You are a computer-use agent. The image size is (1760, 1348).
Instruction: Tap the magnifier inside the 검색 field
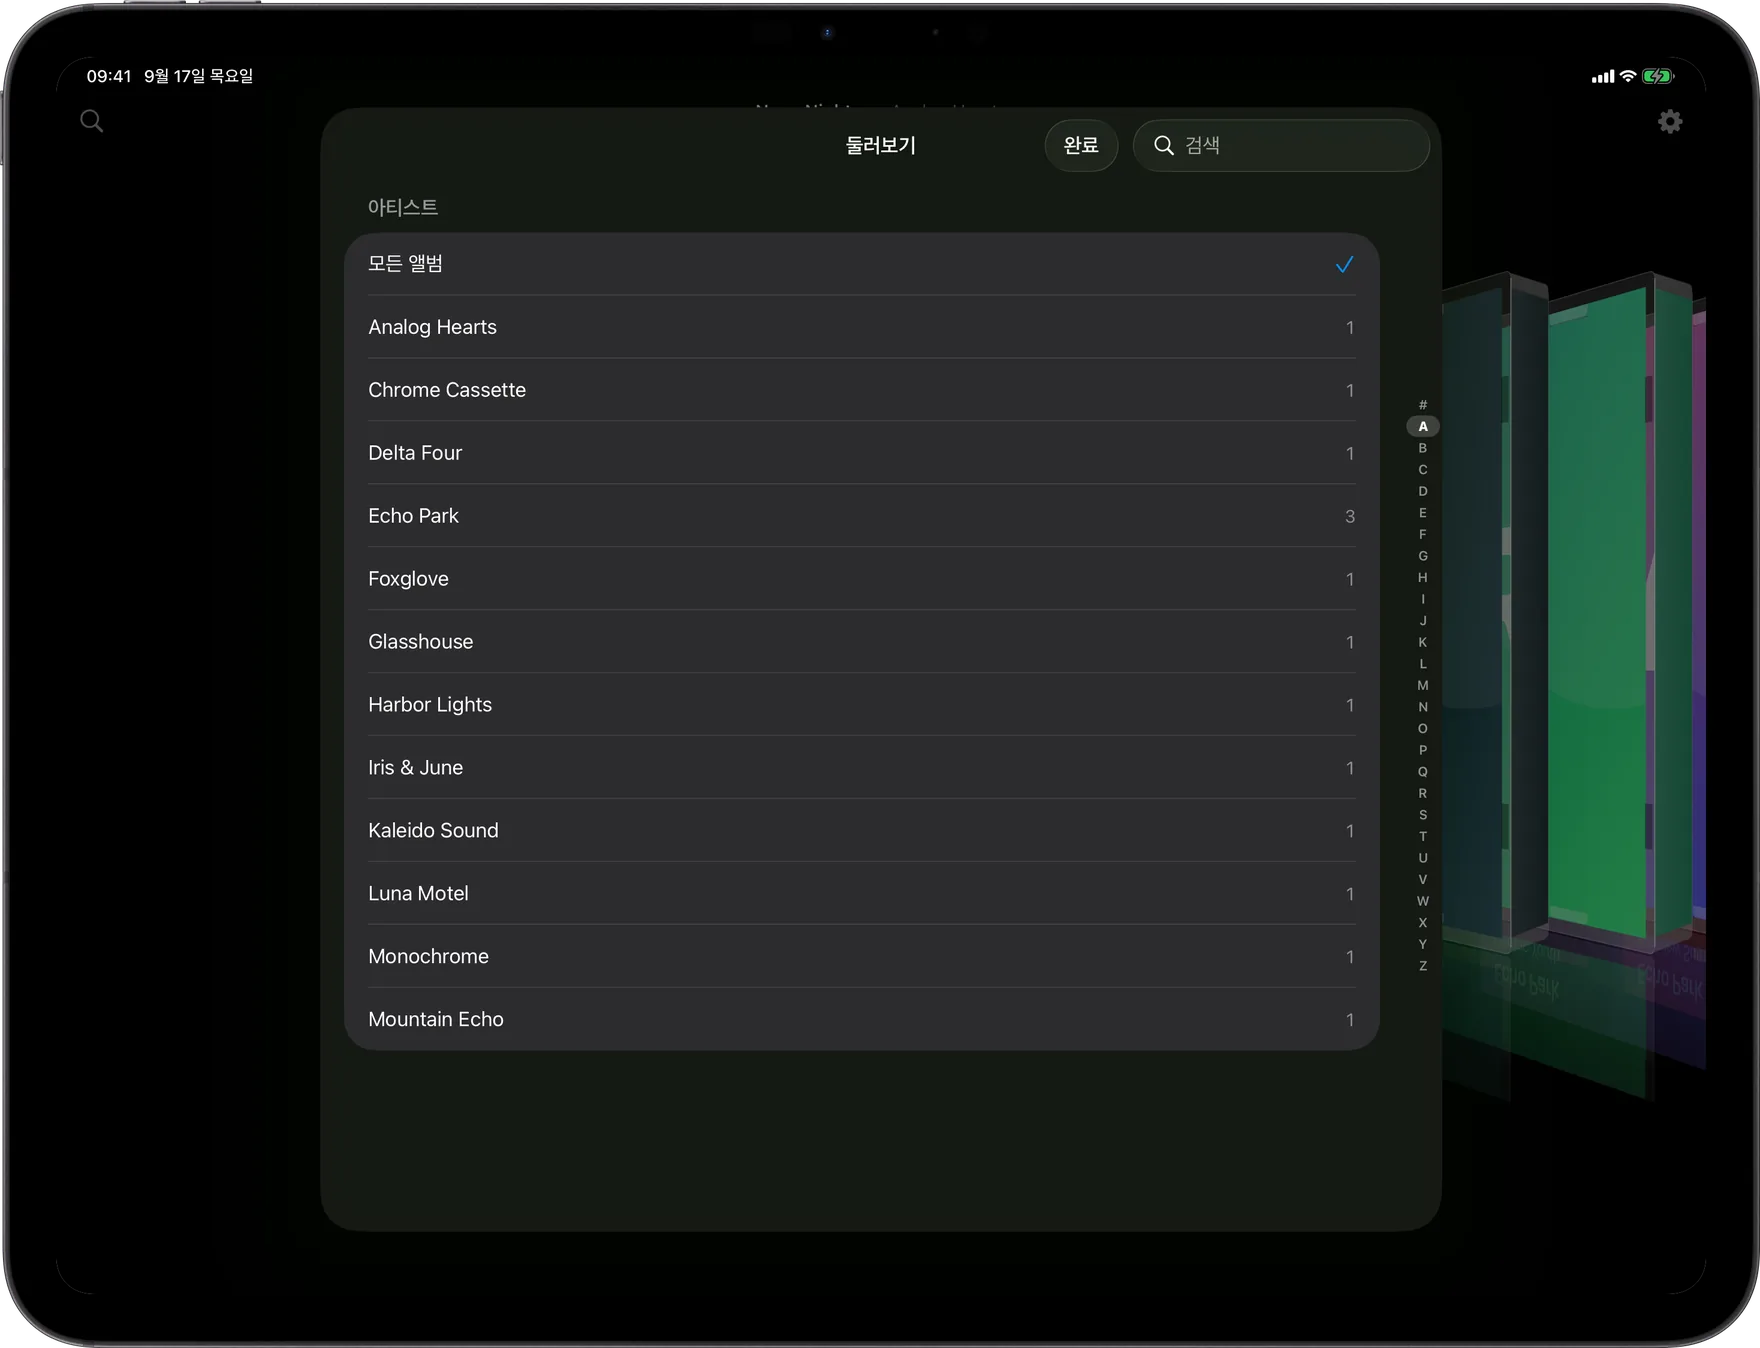pyautogui.click(x=1164, y=146)
